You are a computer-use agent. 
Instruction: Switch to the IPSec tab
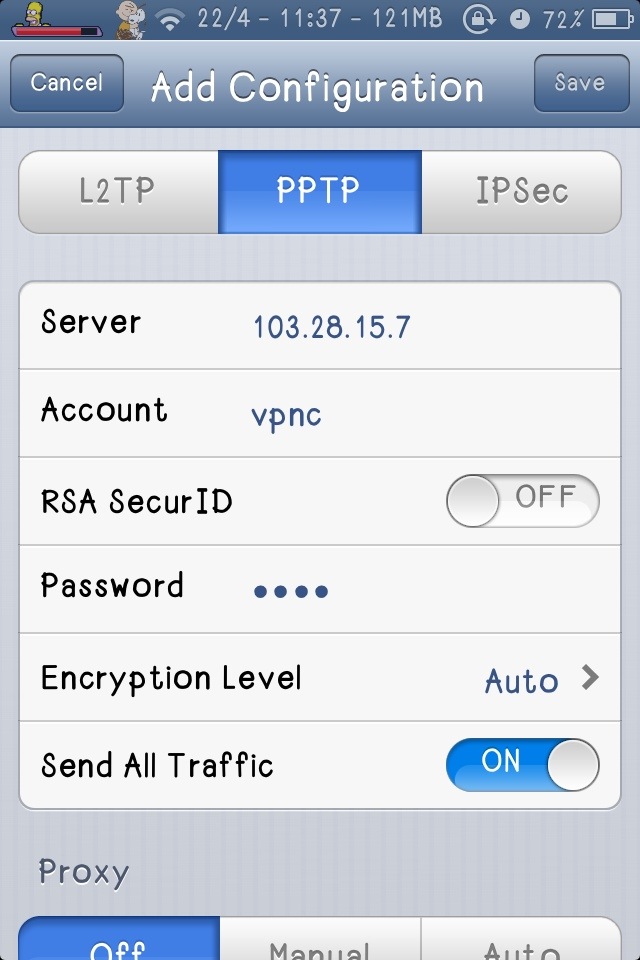pos(521,192)
